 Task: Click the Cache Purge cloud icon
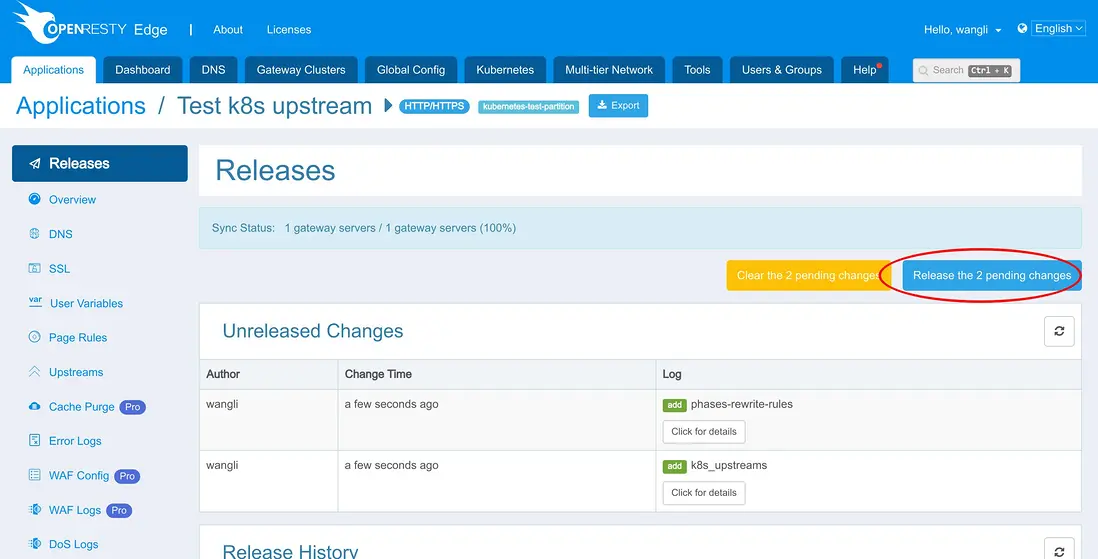34,406
